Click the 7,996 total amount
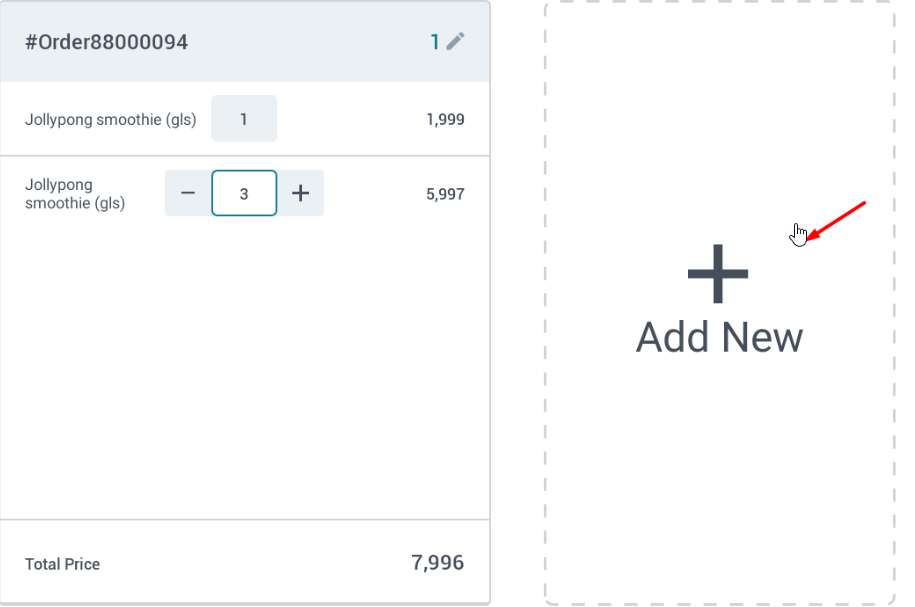This screenshot has height=607, width=915. tap(437, 563)
